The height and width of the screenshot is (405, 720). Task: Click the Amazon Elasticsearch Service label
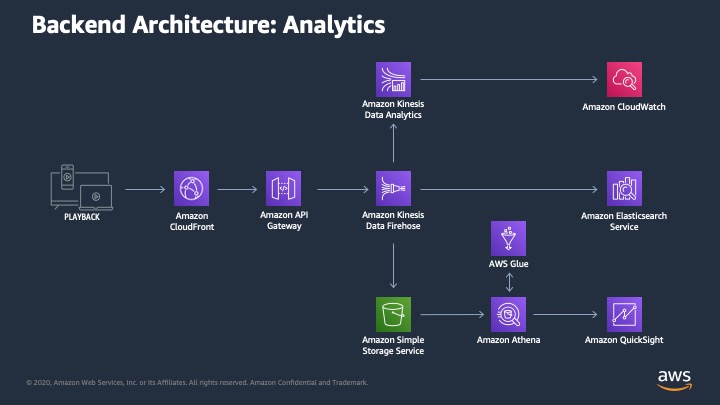click(x=624, y=221)
